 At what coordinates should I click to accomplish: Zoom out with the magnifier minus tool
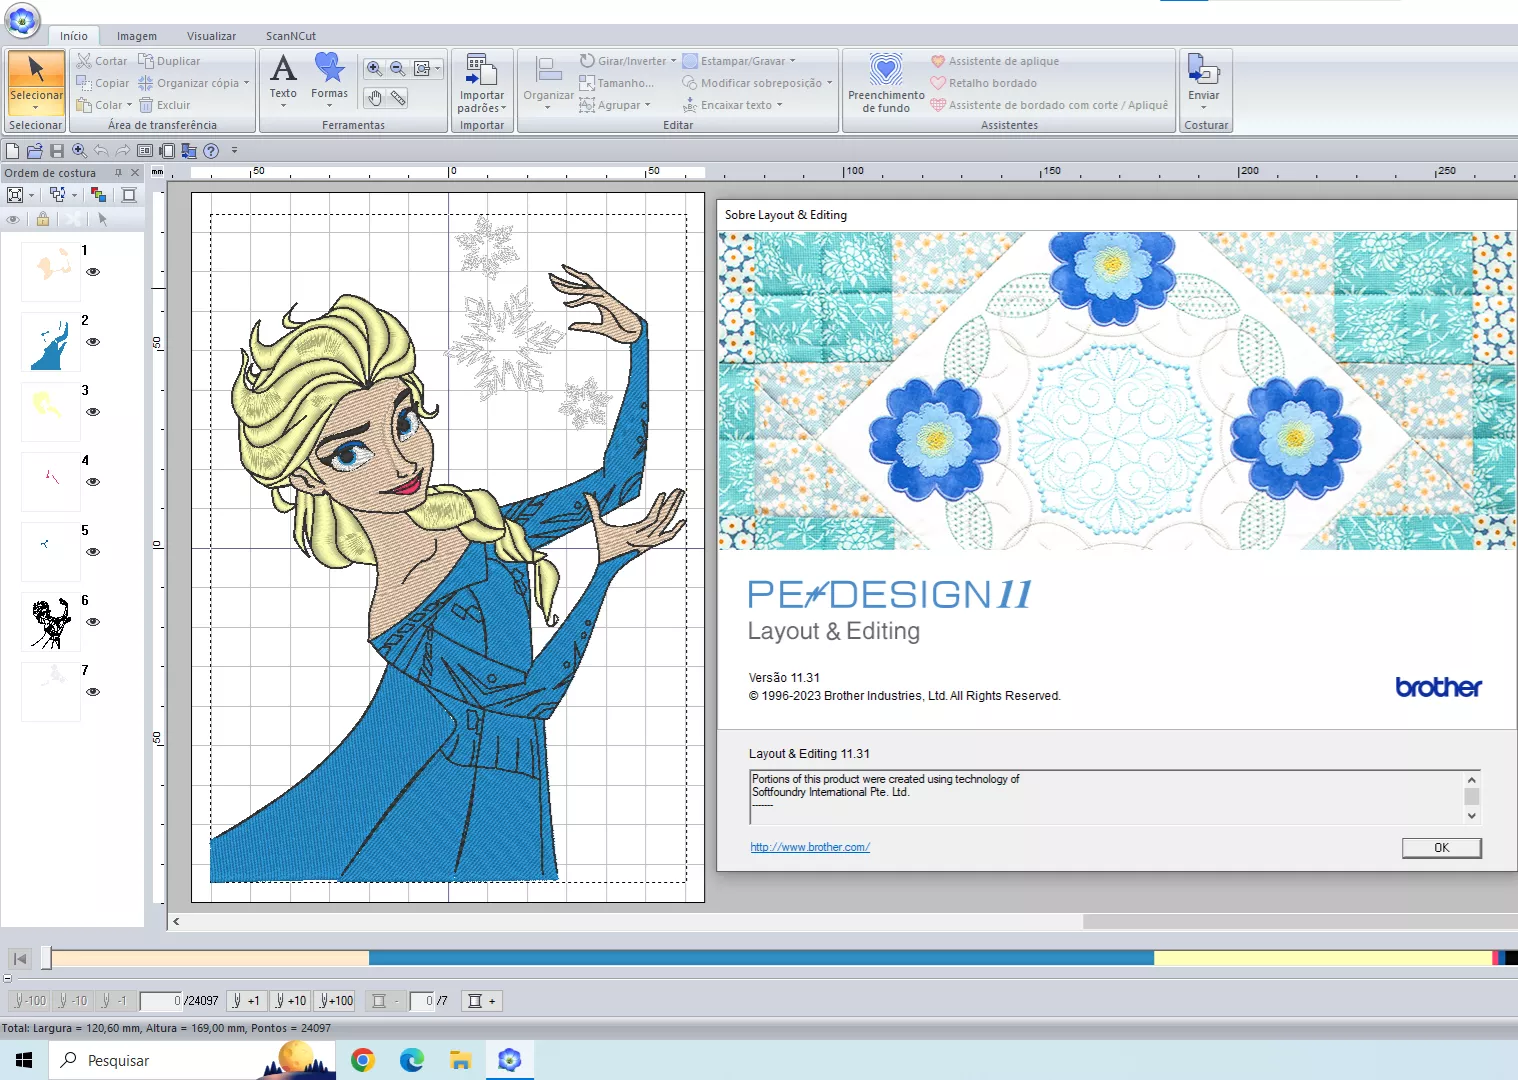[398, 69]
